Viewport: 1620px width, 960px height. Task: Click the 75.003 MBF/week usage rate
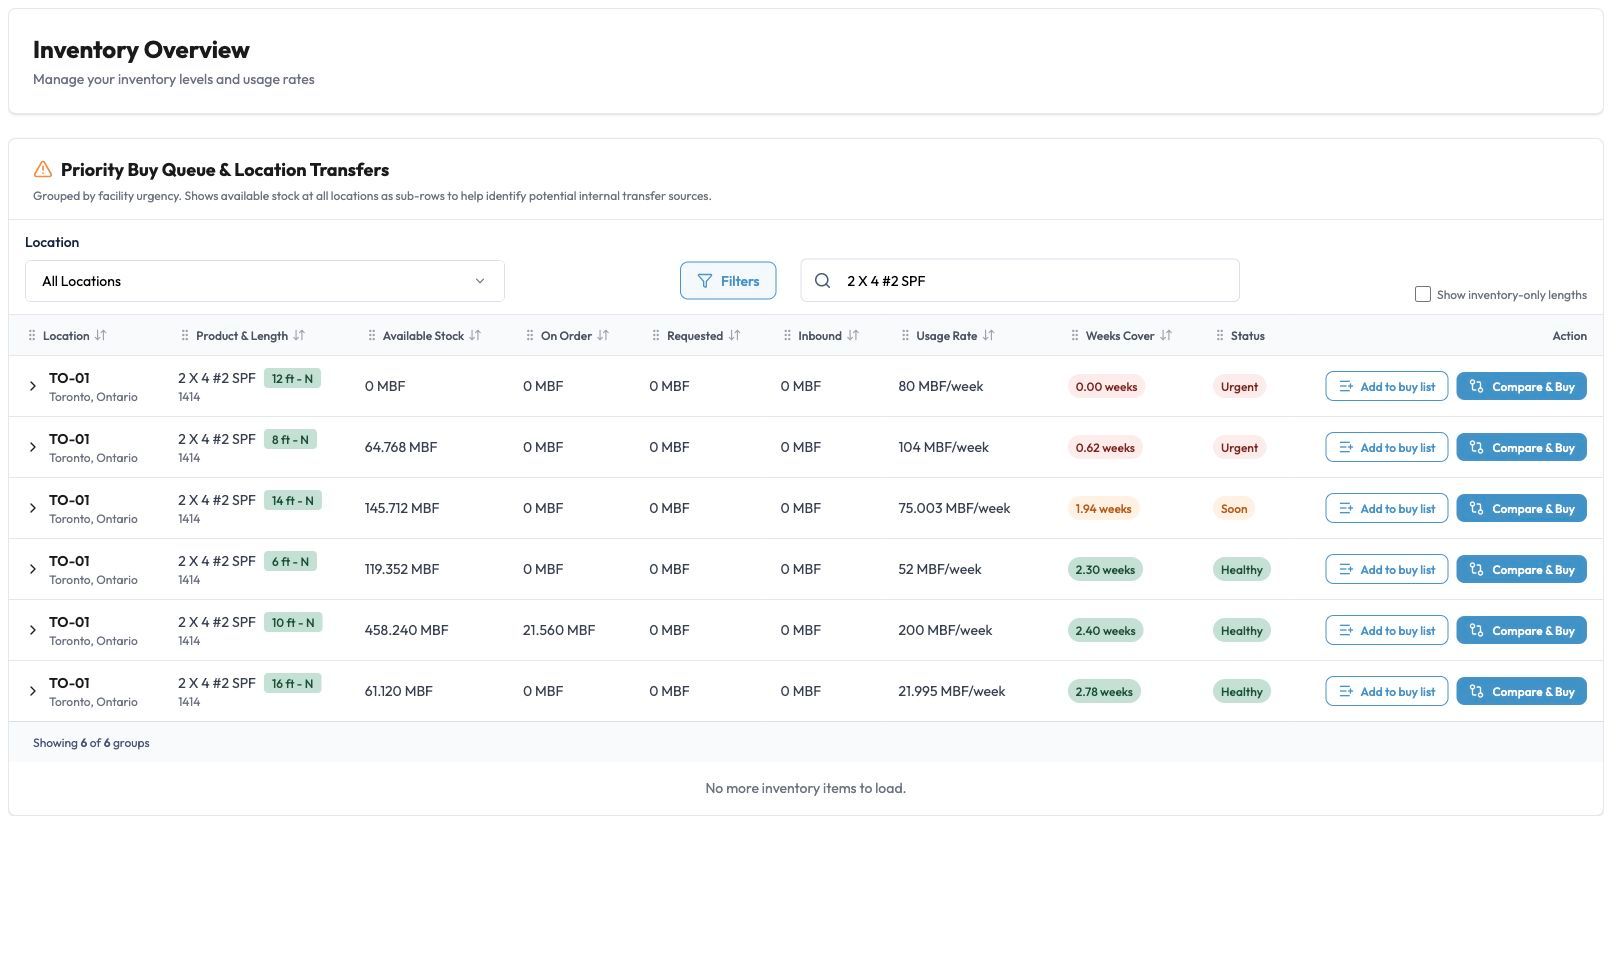pyautogui.click(x=954, y=508)
